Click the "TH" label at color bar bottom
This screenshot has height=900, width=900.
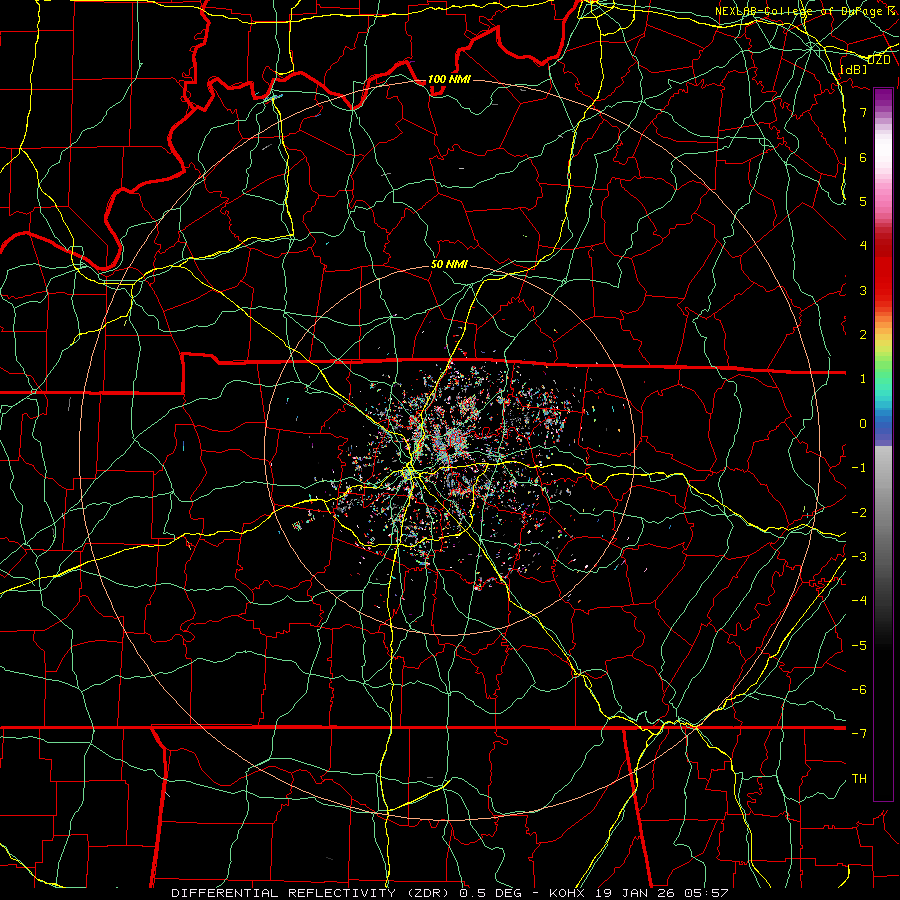pos(859,778)
